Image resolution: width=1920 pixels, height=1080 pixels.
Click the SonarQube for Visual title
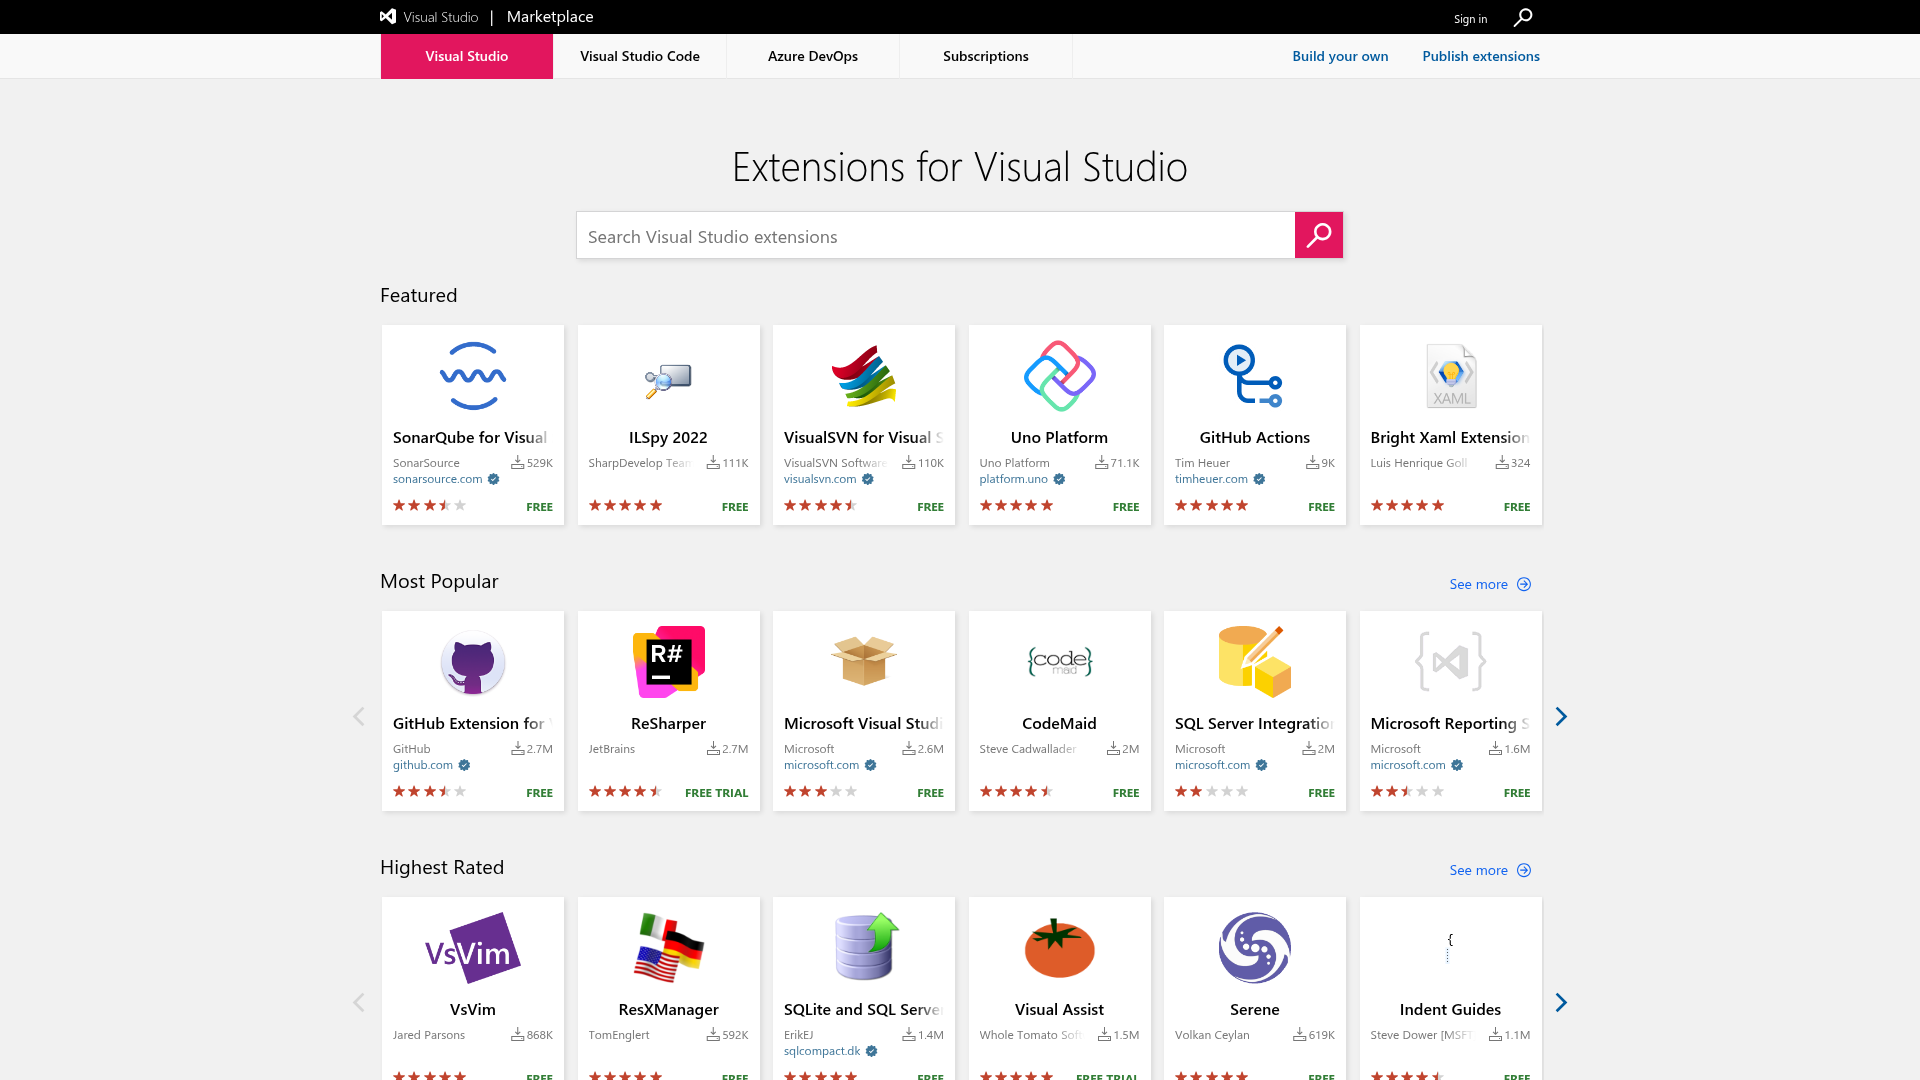point(470,437)
